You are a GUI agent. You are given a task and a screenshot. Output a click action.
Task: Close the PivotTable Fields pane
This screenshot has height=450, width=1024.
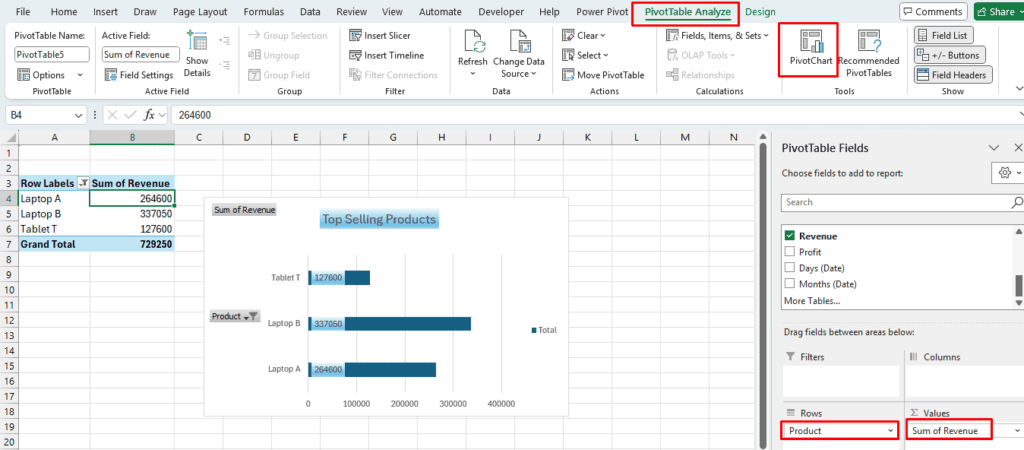[1017, 148]
